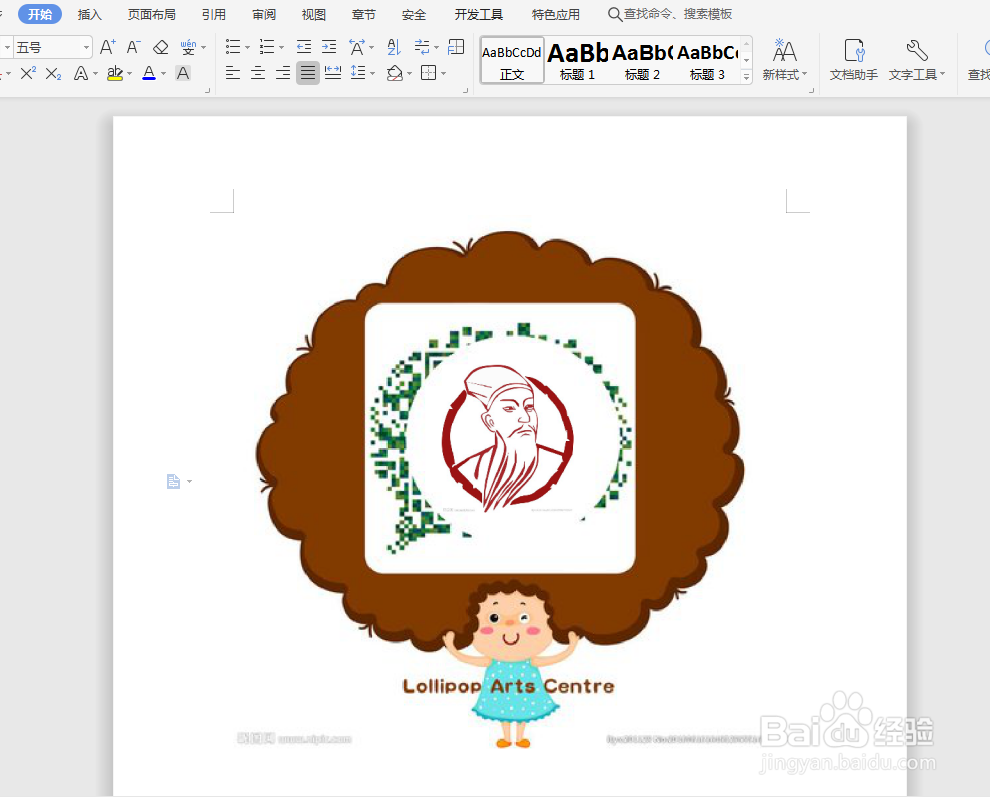The width and height of the screenshot is (990, 797).
Task: Apply paragraph borders icon
Action: tap(429, 73)
